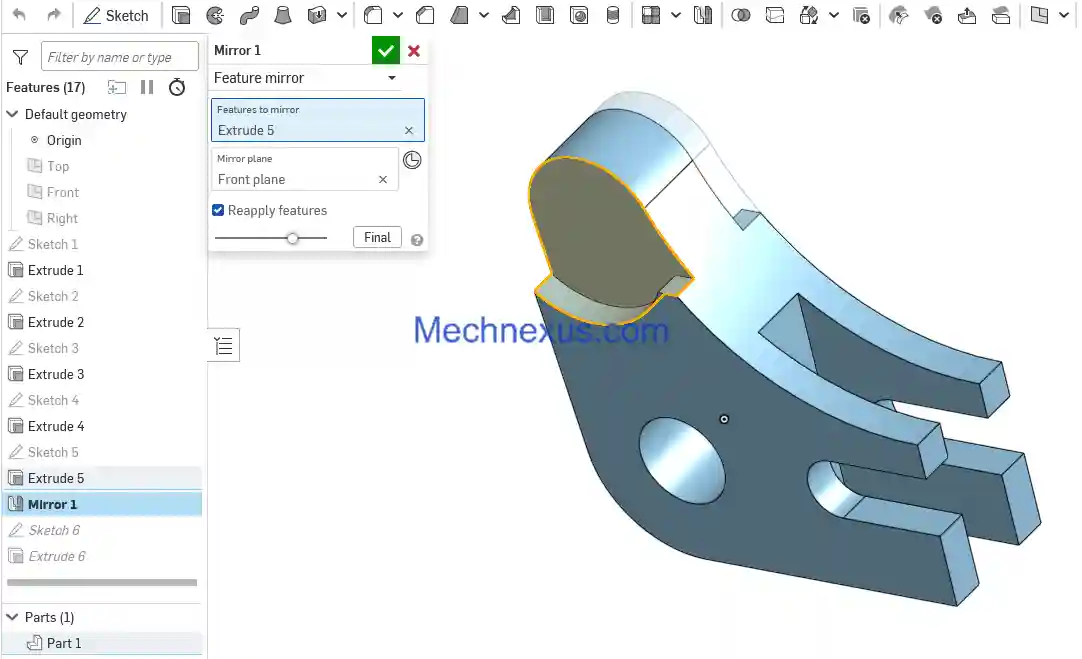The width and height of the screenshot is (1082, 659).
Task: Choose the Loft tool
Action: (283, 15)
